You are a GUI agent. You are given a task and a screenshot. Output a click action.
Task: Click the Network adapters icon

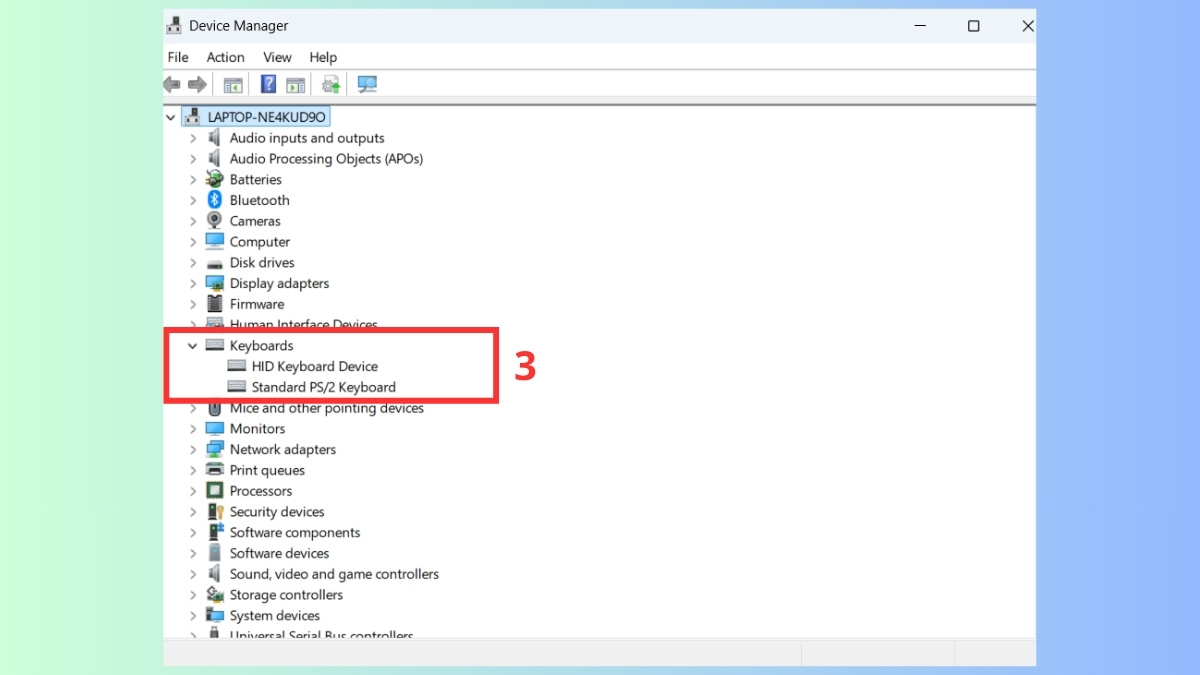(214, 449)
